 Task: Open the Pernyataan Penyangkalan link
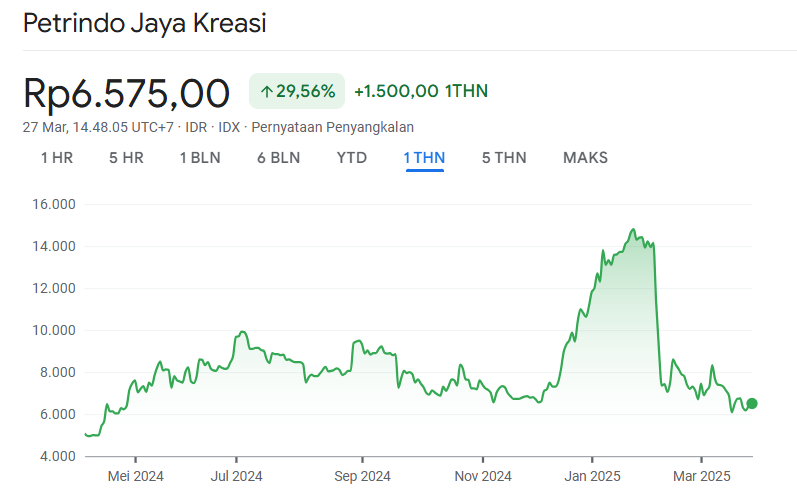pos(333,127)
